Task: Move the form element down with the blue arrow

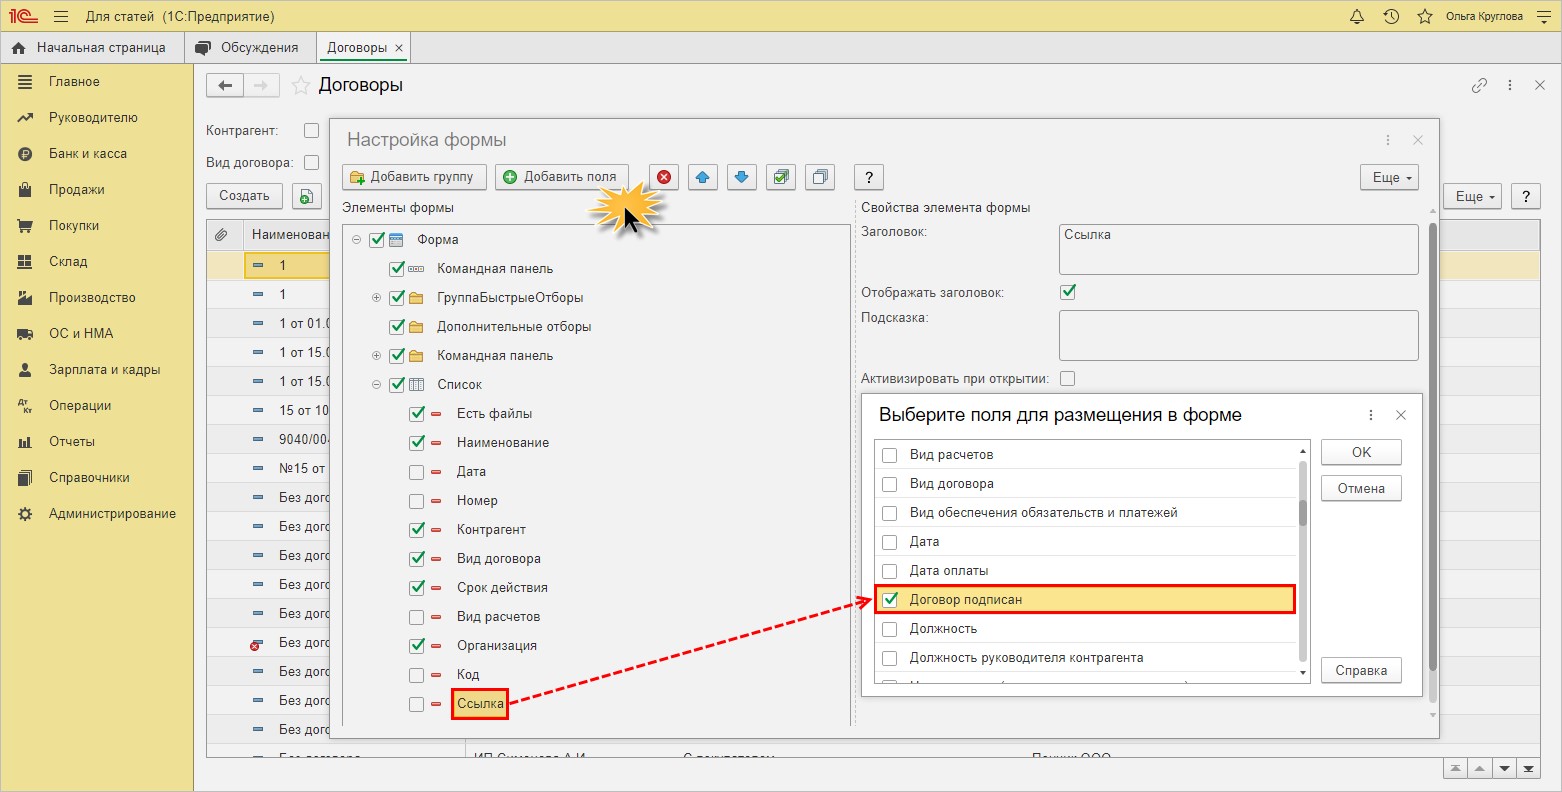Action: pos(741,177)
